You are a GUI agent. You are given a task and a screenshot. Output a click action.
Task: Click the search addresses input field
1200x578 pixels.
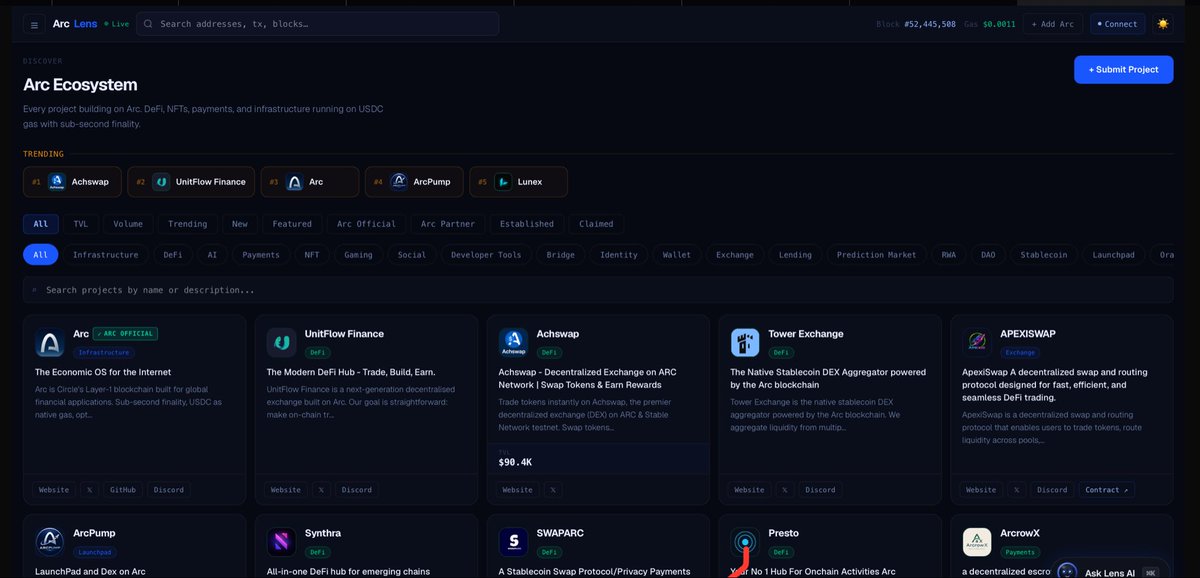click(x=317, y=24)
